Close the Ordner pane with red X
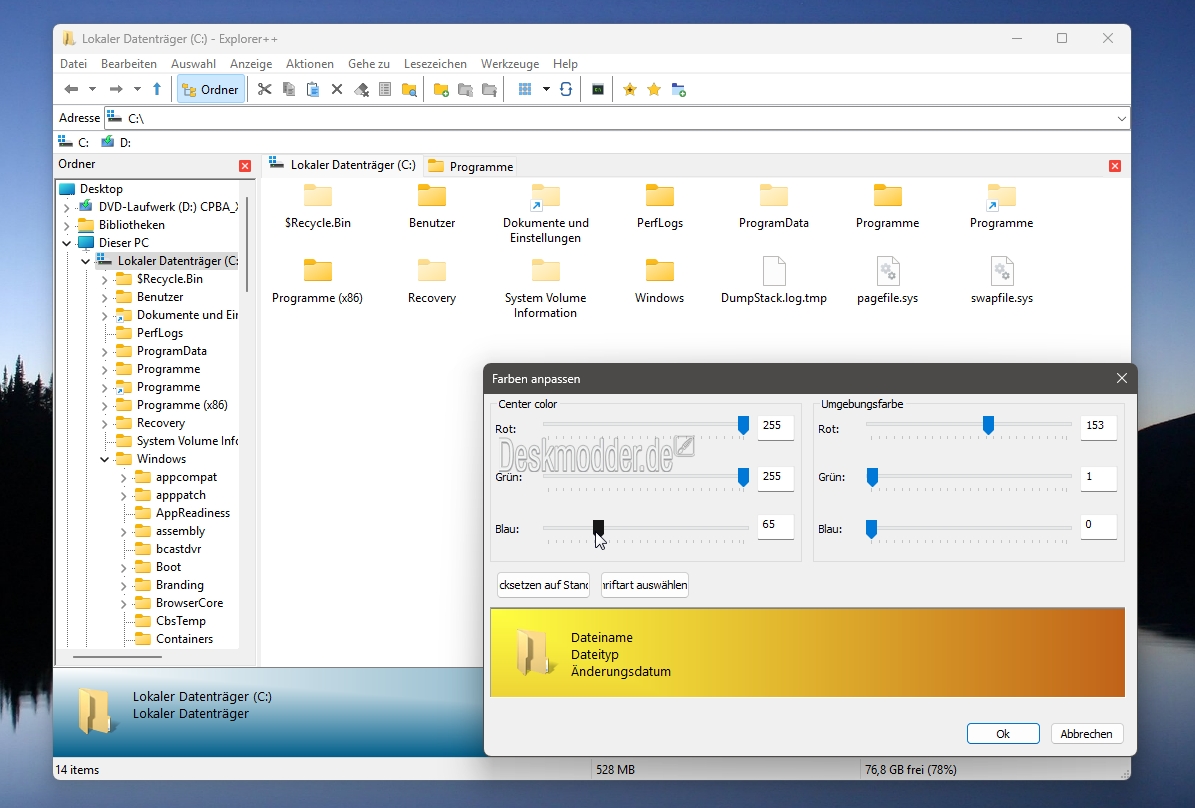 click(x=245, y=165)
